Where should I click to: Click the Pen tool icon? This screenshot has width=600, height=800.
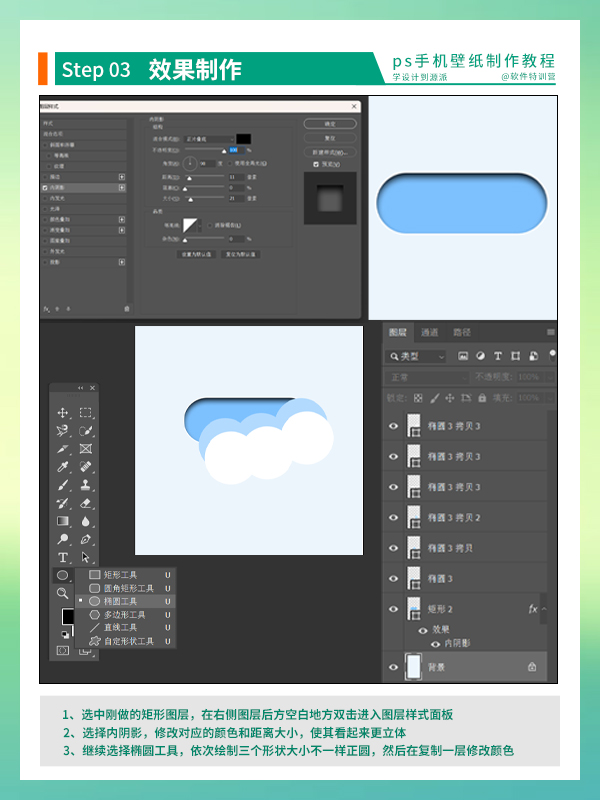(86, 539)
